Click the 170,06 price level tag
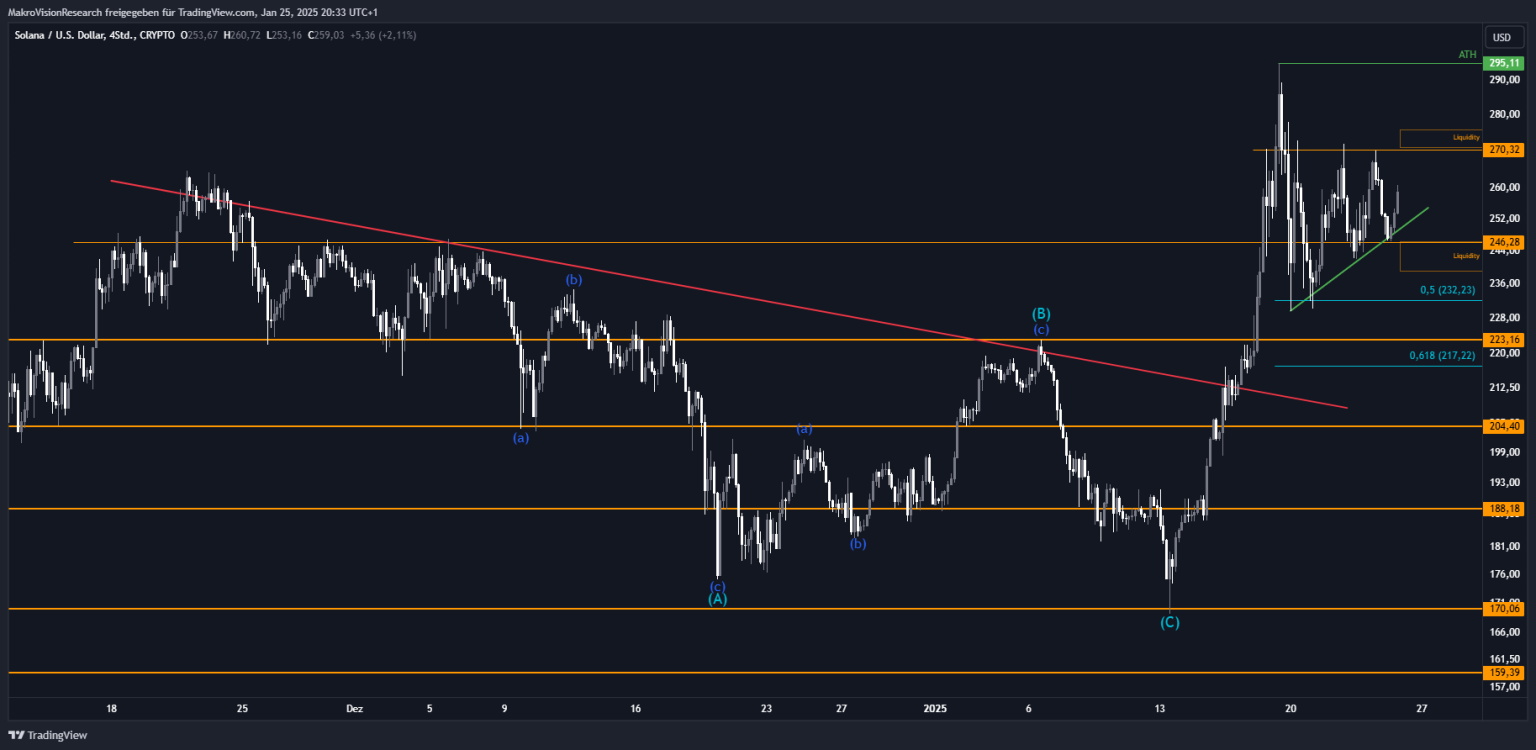The image size is (1536, 750). tap(1503, 608)
